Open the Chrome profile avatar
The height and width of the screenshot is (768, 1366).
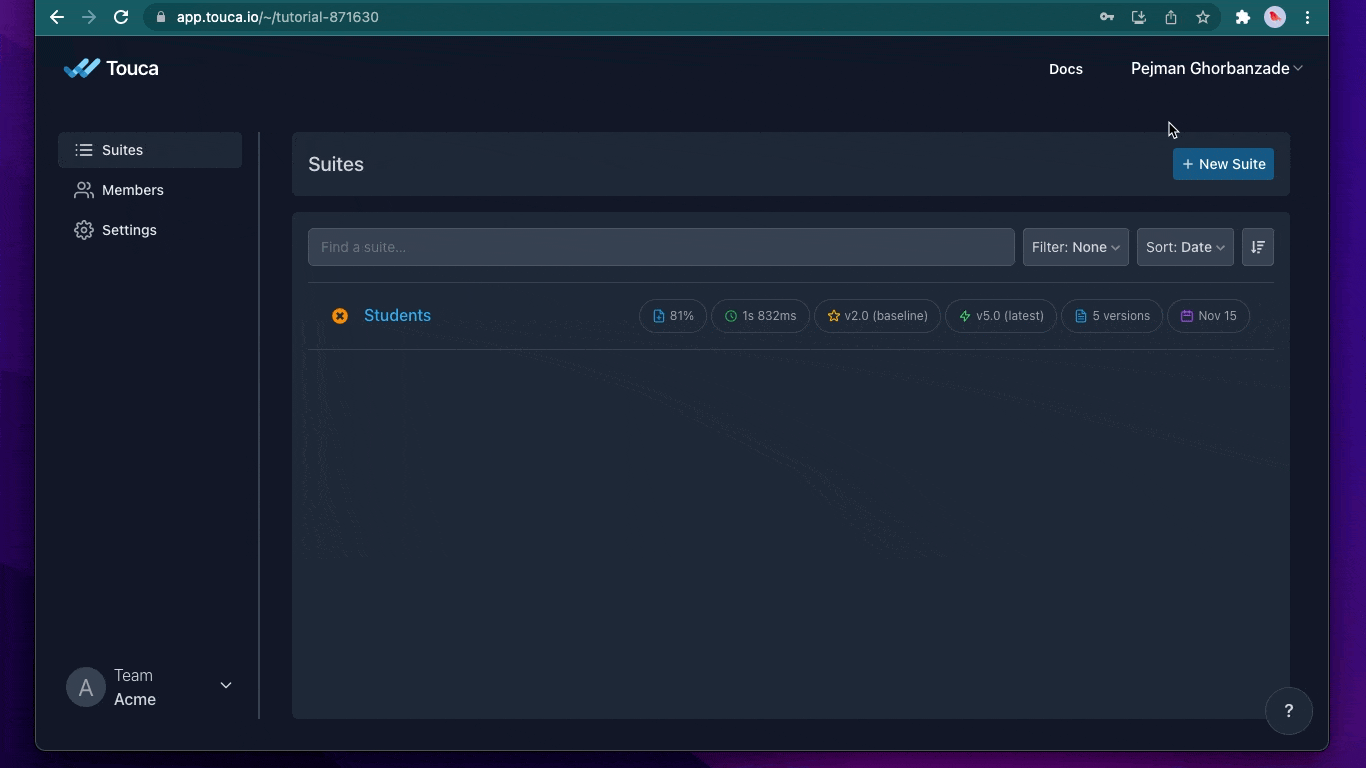(x=1275, y=17)
